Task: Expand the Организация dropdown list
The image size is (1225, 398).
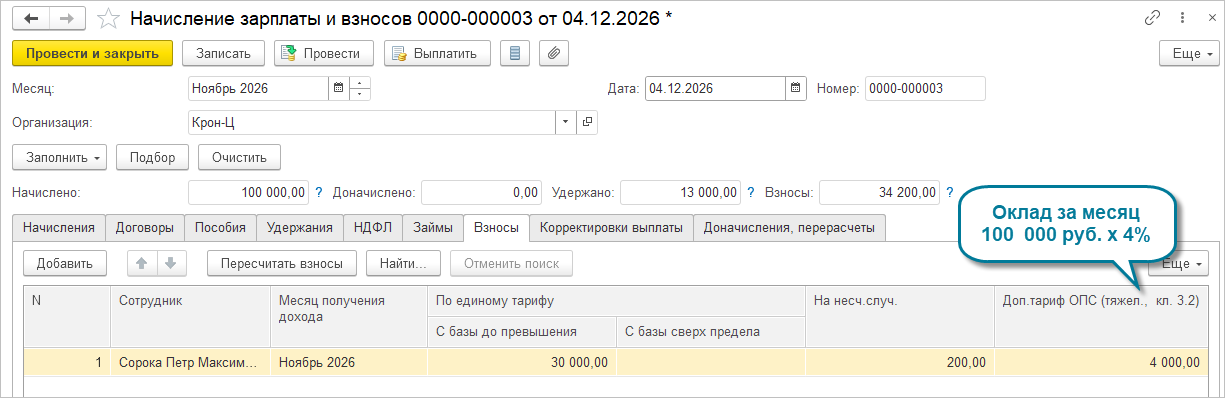Action: coord(565,122)
